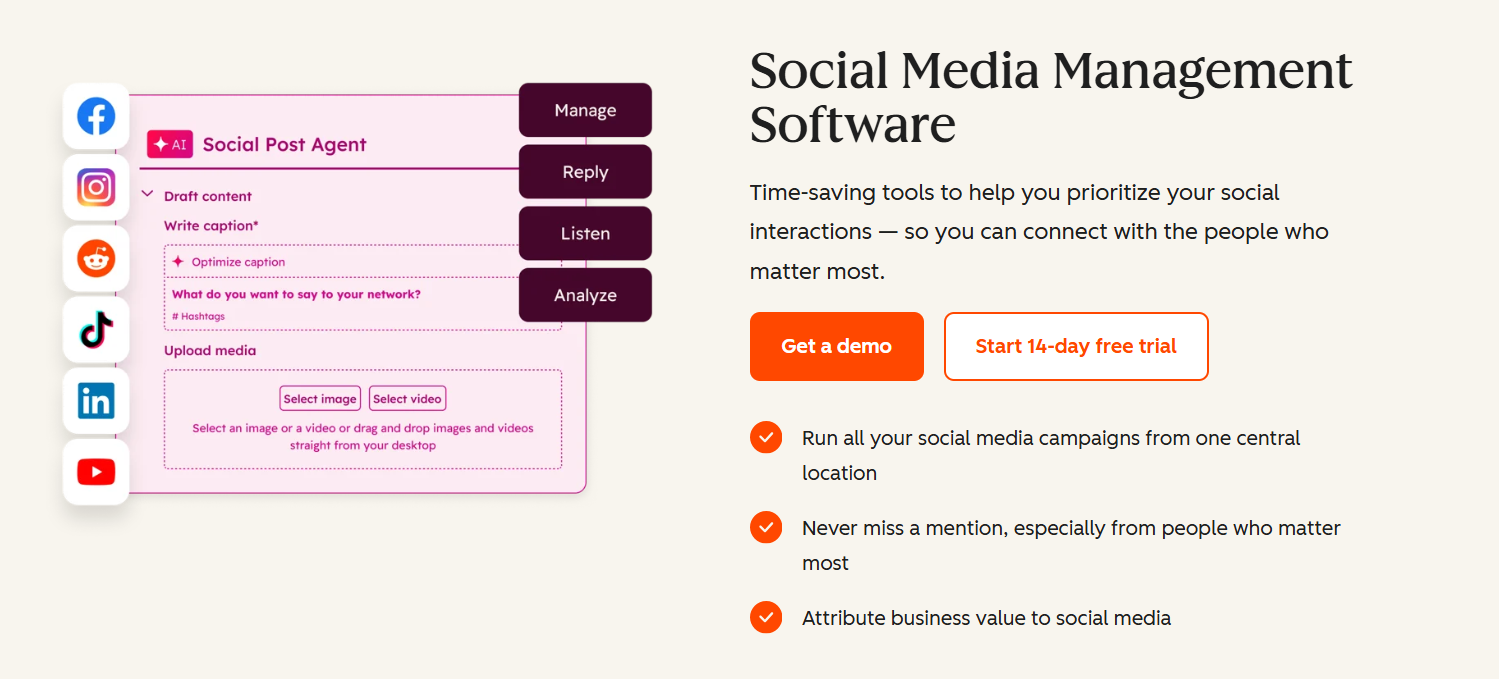Viewport: 1499px width, 679px height.
Task: Collapse the Draft content section
Action: tap(147, 195)
